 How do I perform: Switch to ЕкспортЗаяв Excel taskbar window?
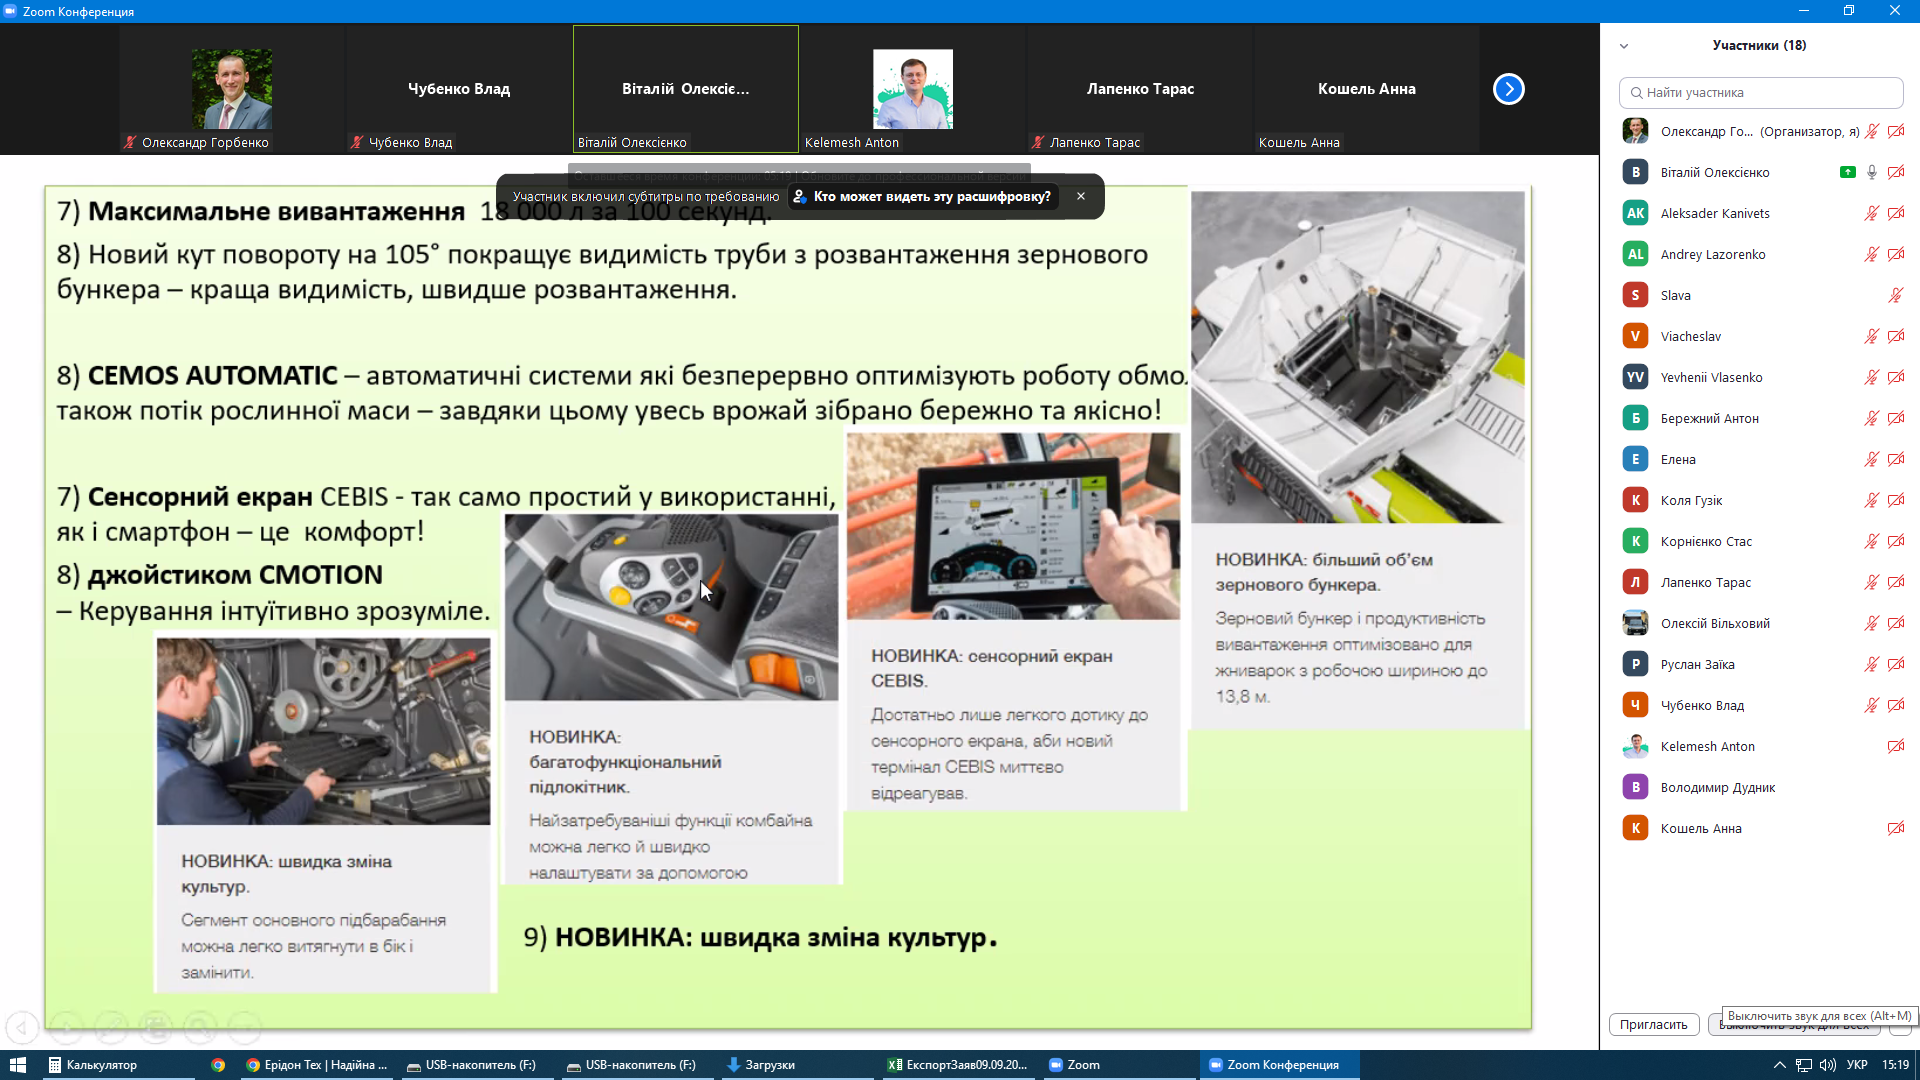click(x=958, y=1065)
